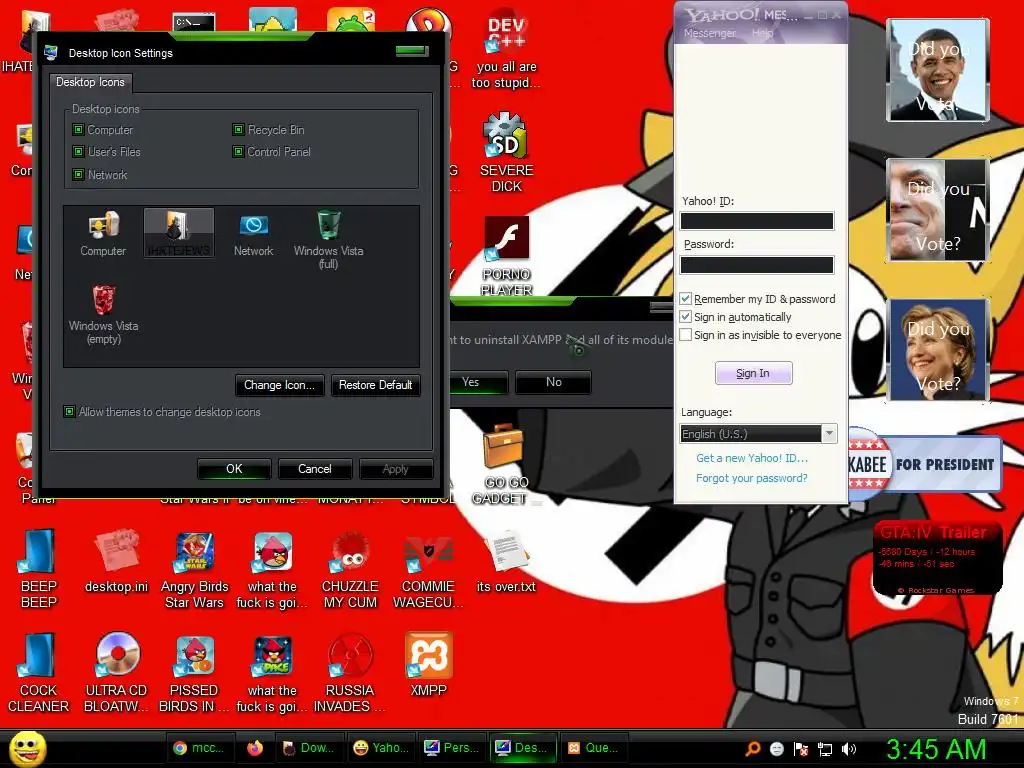Viewport: 1024px width, 768px height.
Task: Select the Network icon in the preview list
Action: [253, 234]
